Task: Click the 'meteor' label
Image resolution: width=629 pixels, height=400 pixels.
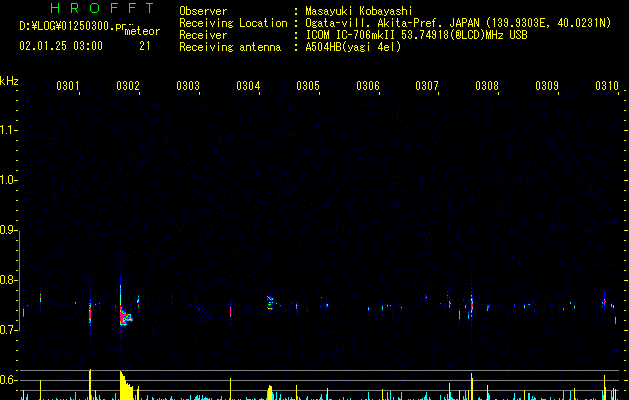Action: (142, 31)
